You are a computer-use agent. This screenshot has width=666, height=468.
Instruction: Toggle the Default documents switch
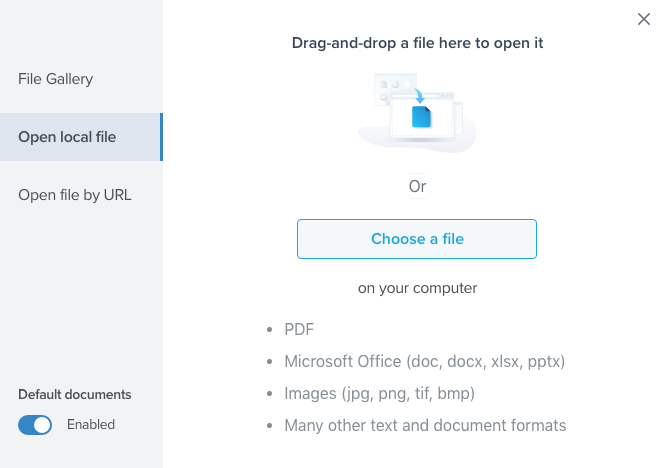(35, 425)
